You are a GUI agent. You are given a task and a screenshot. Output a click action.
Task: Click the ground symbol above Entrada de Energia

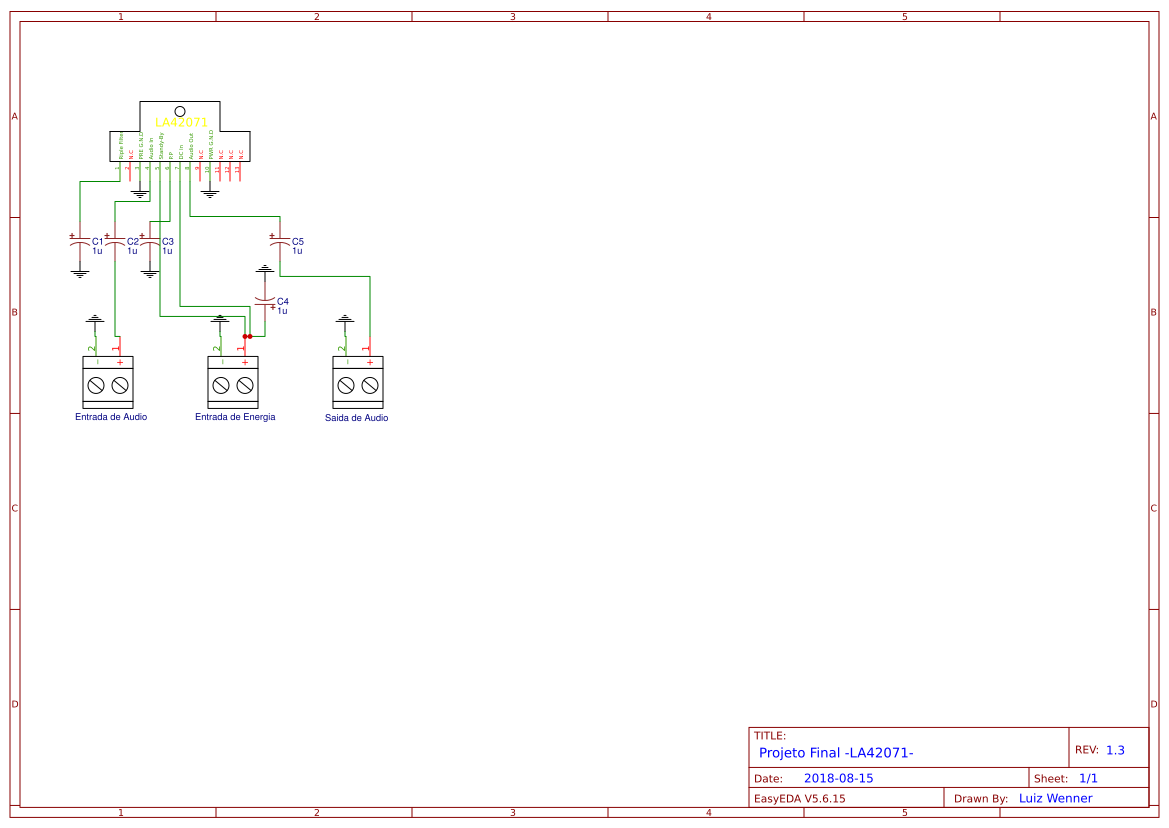220,320
